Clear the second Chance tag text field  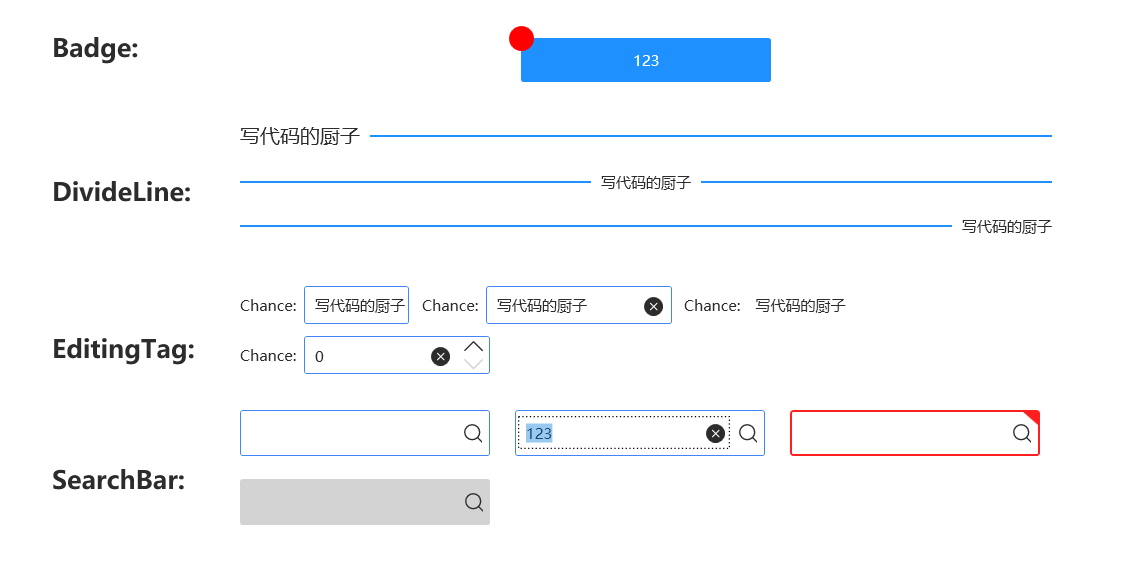(653, 307)
